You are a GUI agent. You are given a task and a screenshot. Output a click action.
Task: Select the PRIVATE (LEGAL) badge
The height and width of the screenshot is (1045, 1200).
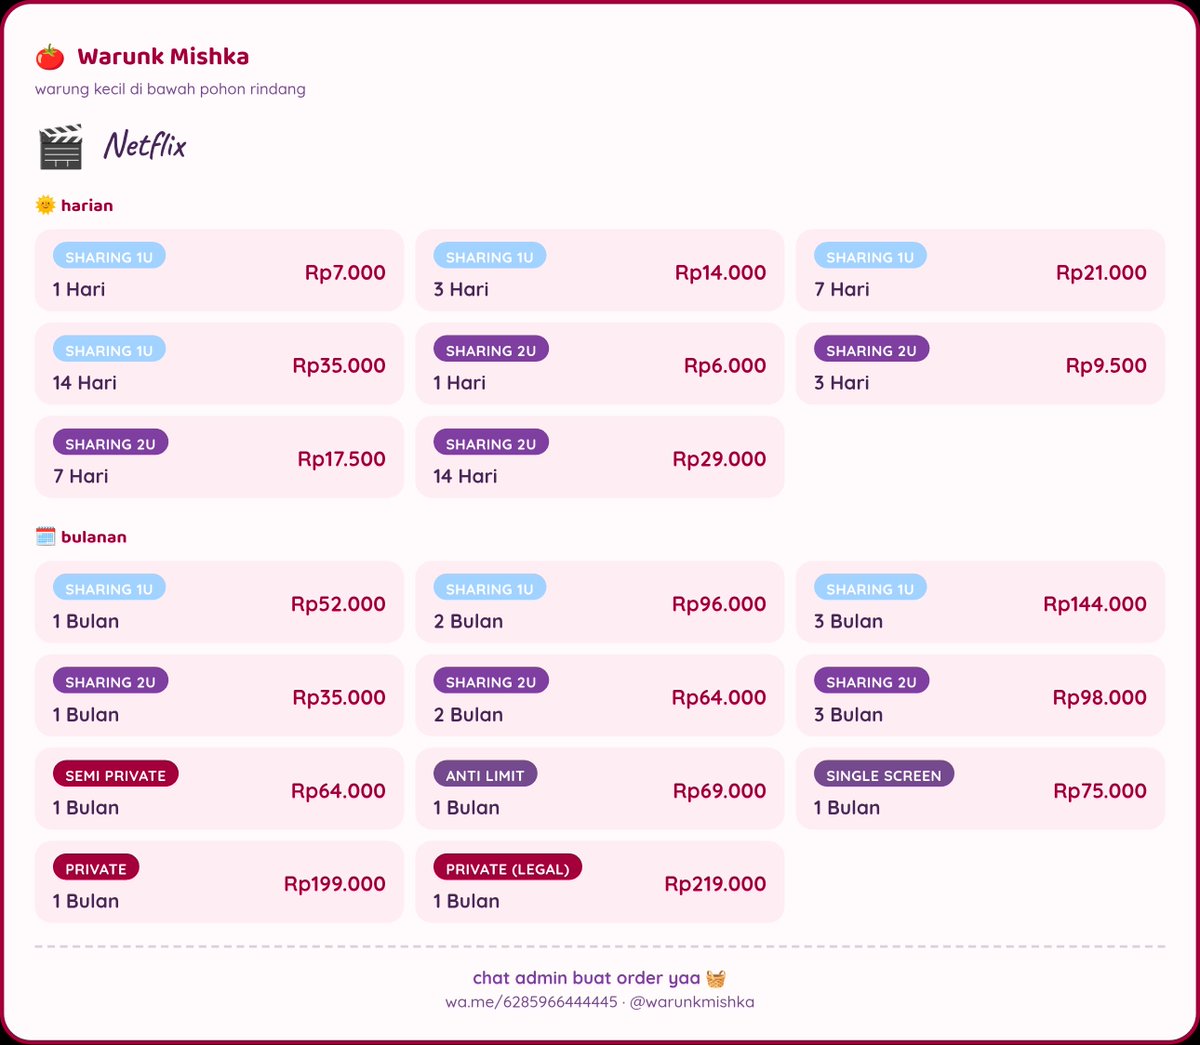point(507,868)
